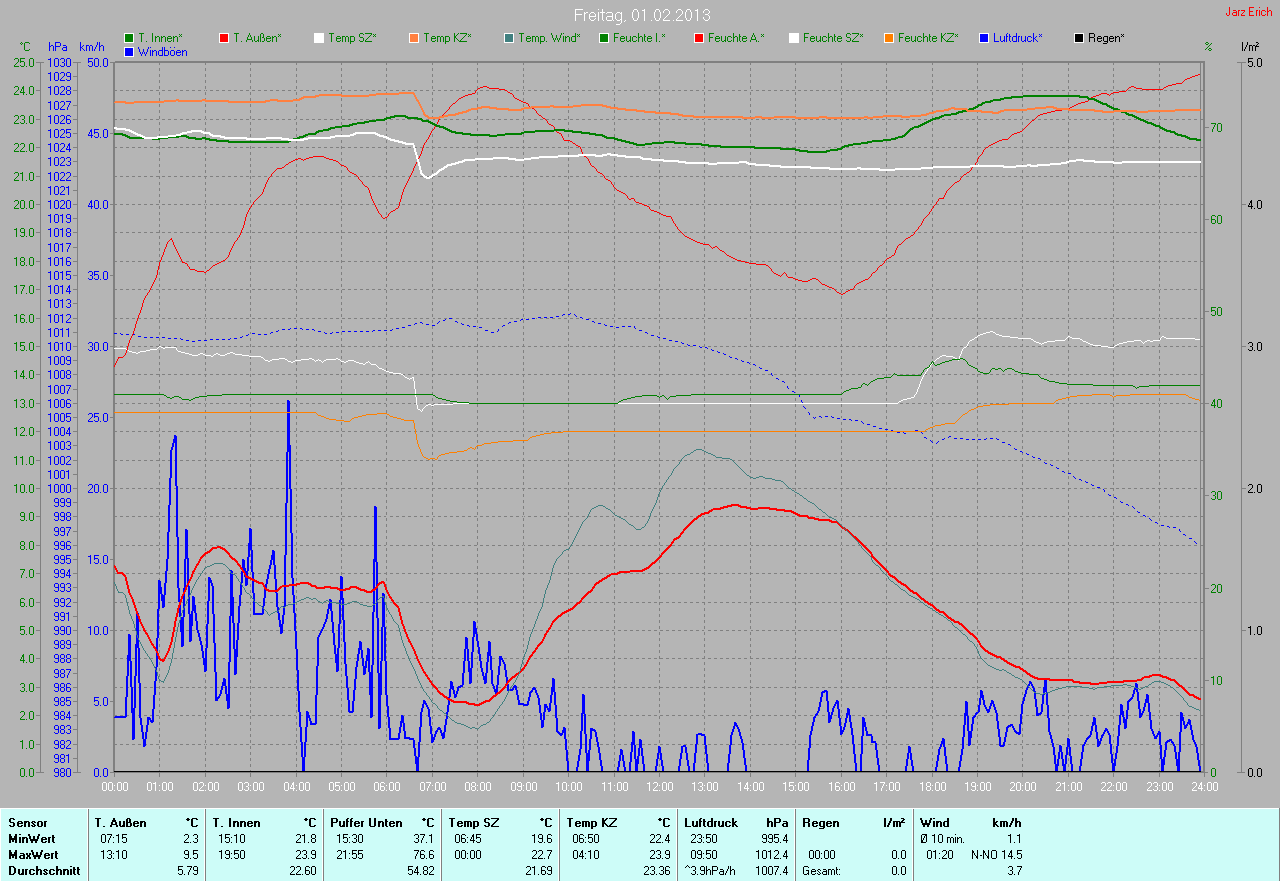Viewport: 1280px width, 881px height.
Task: Click the blue Windböen legend swatch
Action: coord(129,51)
